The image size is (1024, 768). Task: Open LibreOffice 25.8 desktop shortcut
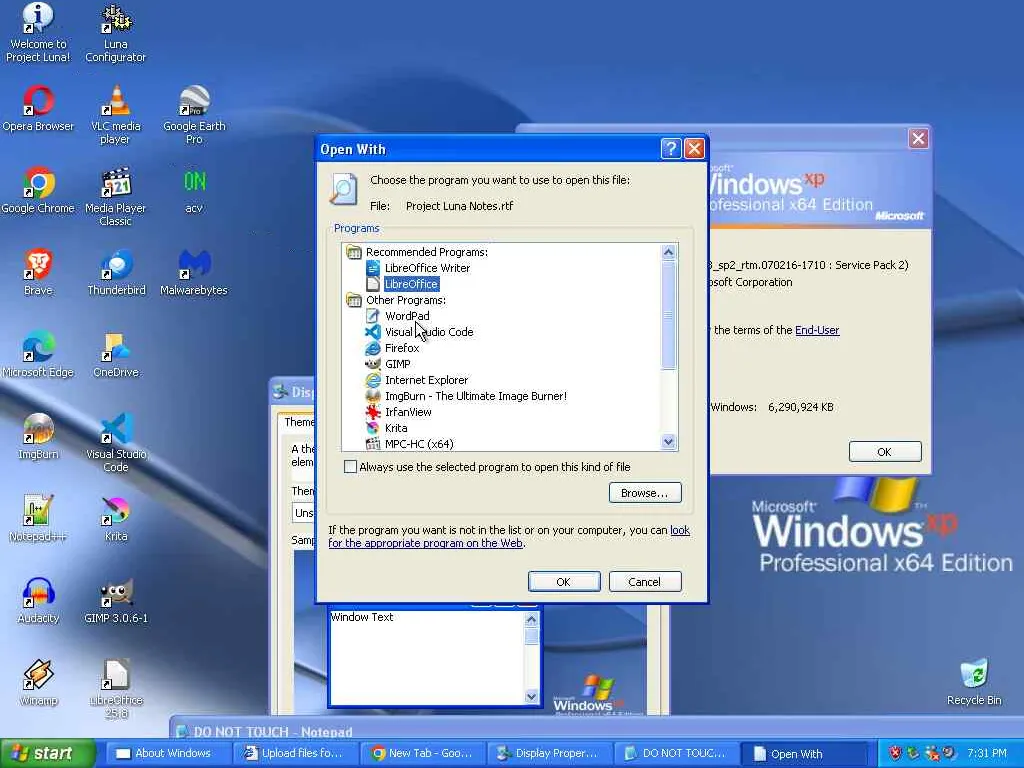[x=116, y=689]
